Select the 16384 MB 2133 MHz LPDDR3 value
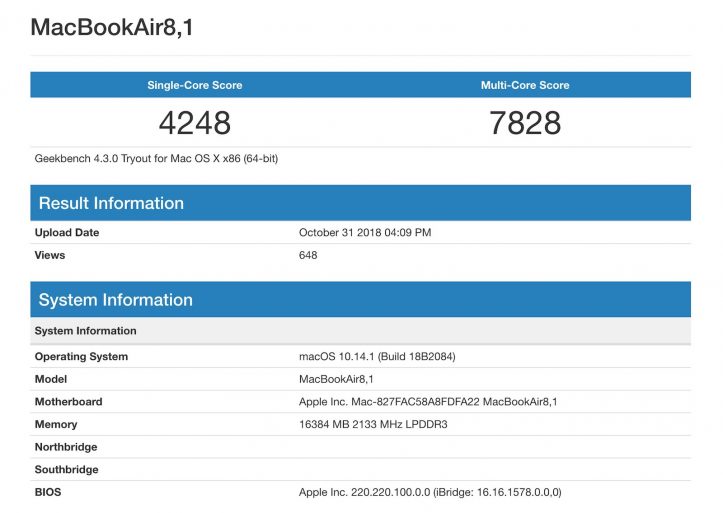723x513 pixels. point(373,424)
